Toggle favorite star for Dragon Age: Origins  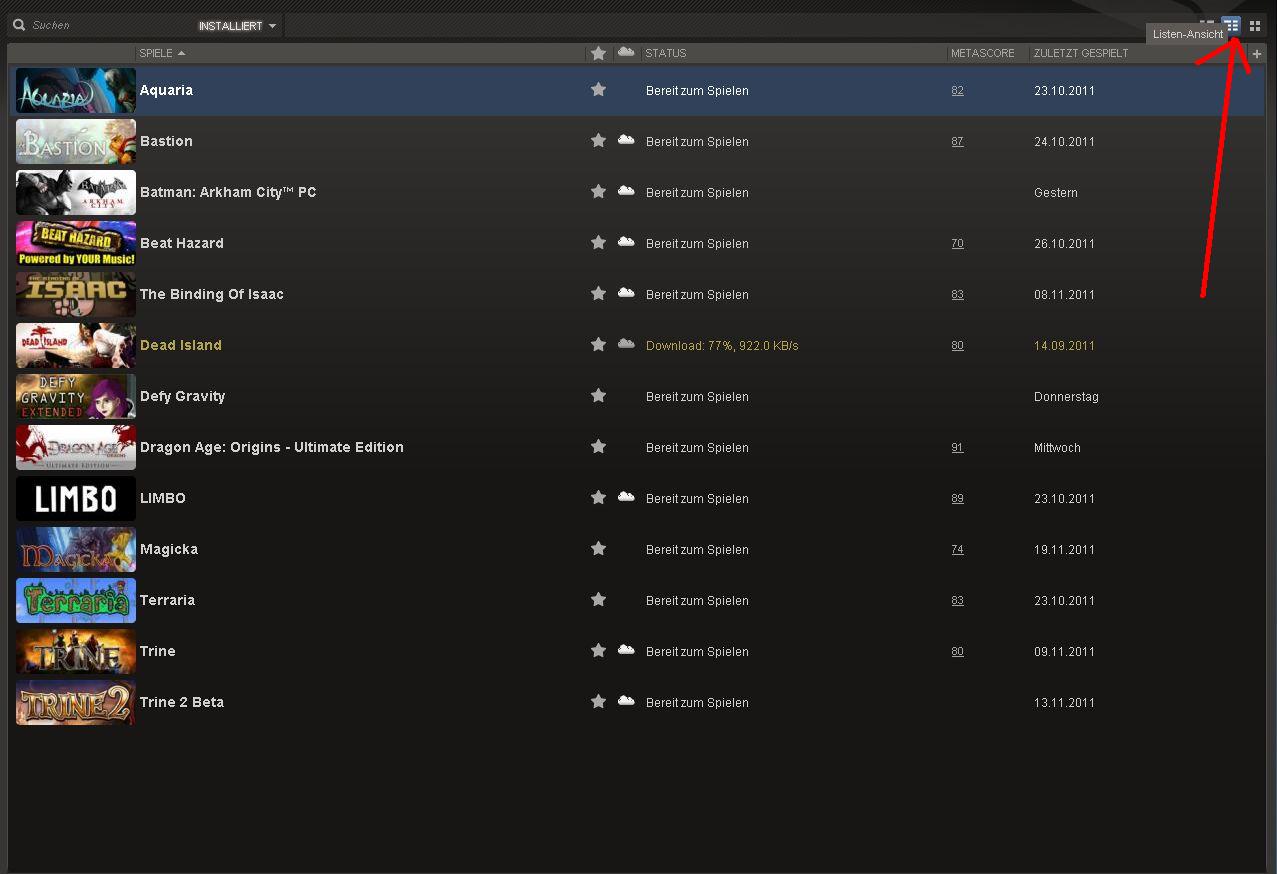click(598, 447)
